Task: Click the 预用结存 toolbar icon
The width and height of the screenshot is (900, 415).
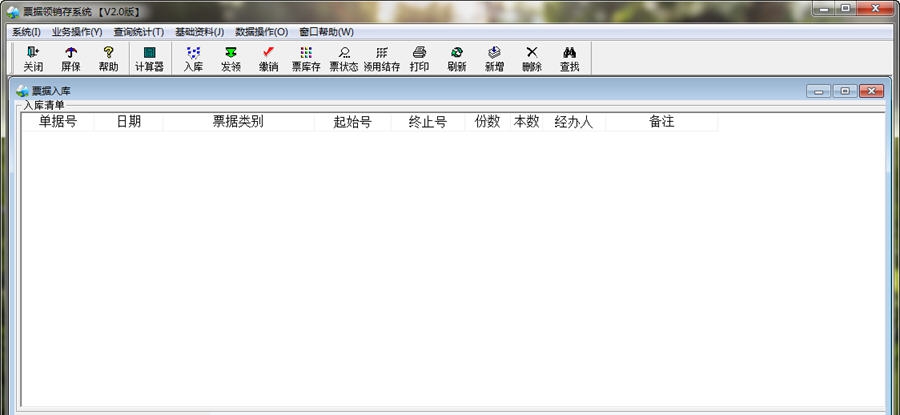Action: pos(382,59)
